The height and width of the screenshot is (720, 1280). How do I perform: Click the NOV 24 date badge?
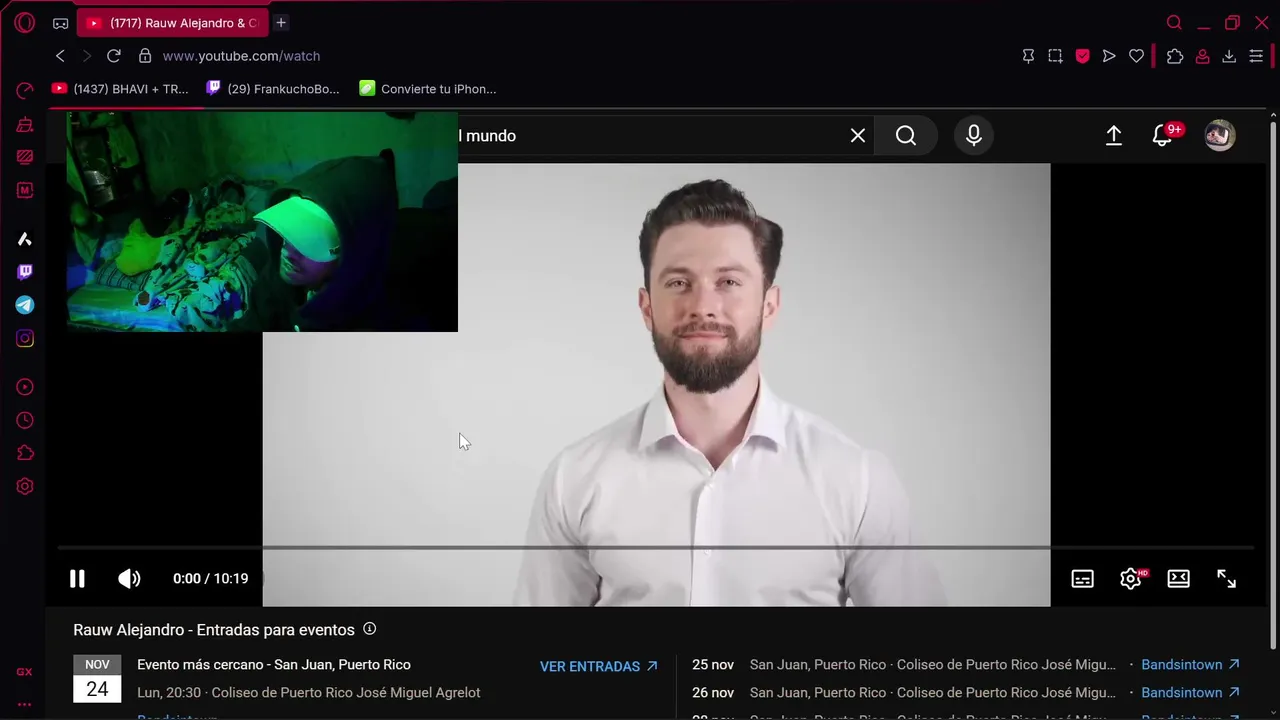click(97, 679)
